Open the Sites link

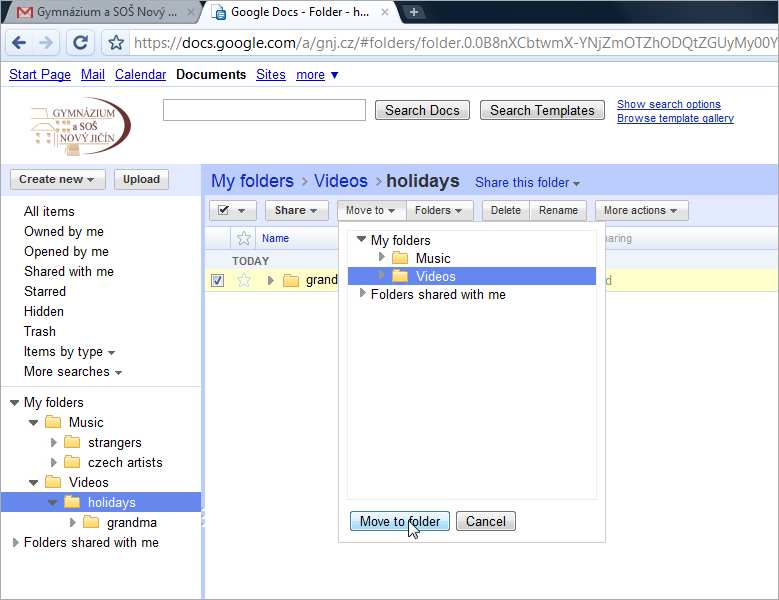(x=271, y=75)
